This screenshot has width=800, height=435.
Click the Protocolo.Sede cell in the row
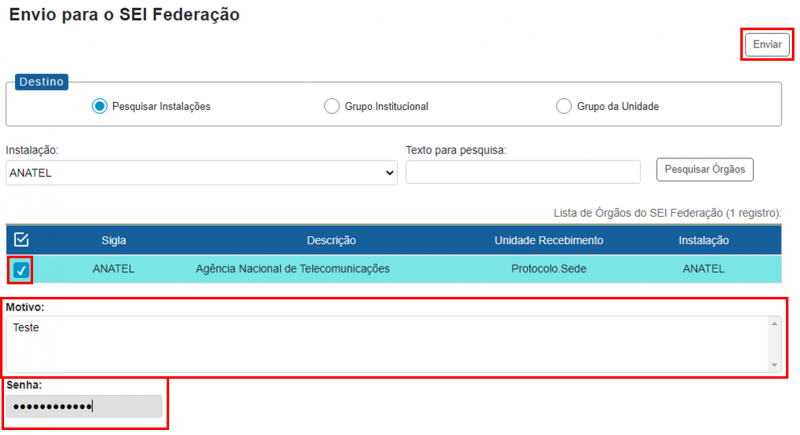tap(549, 269)
